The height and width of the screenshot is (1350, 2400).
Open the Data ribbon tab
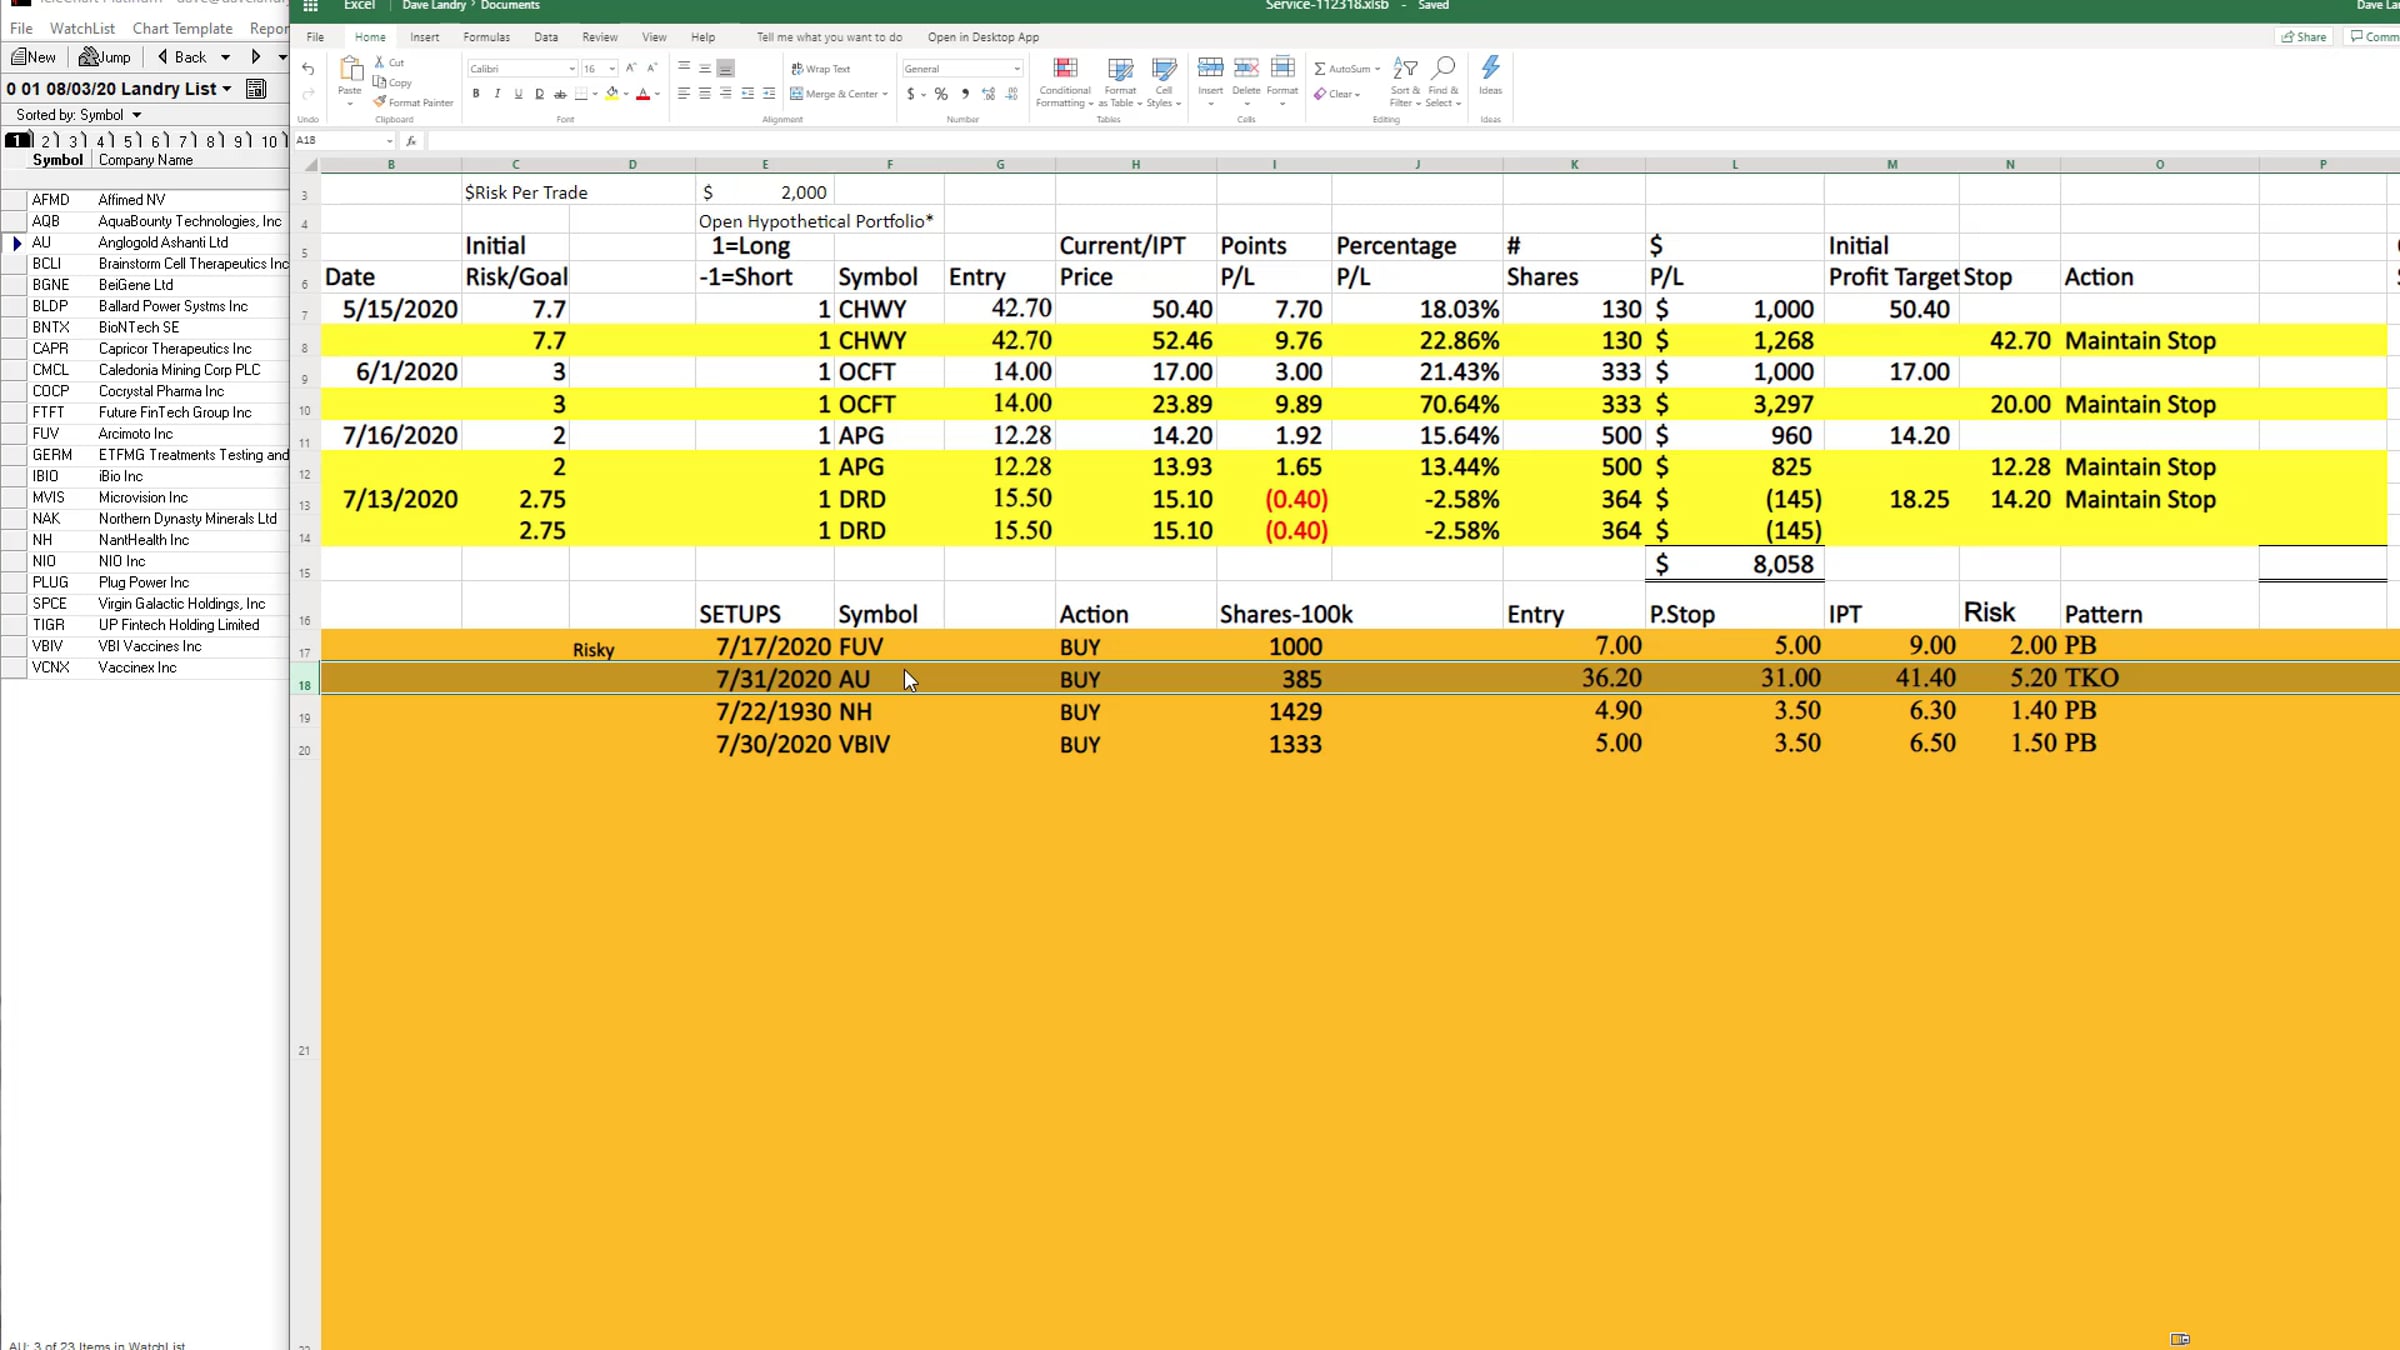546,37
